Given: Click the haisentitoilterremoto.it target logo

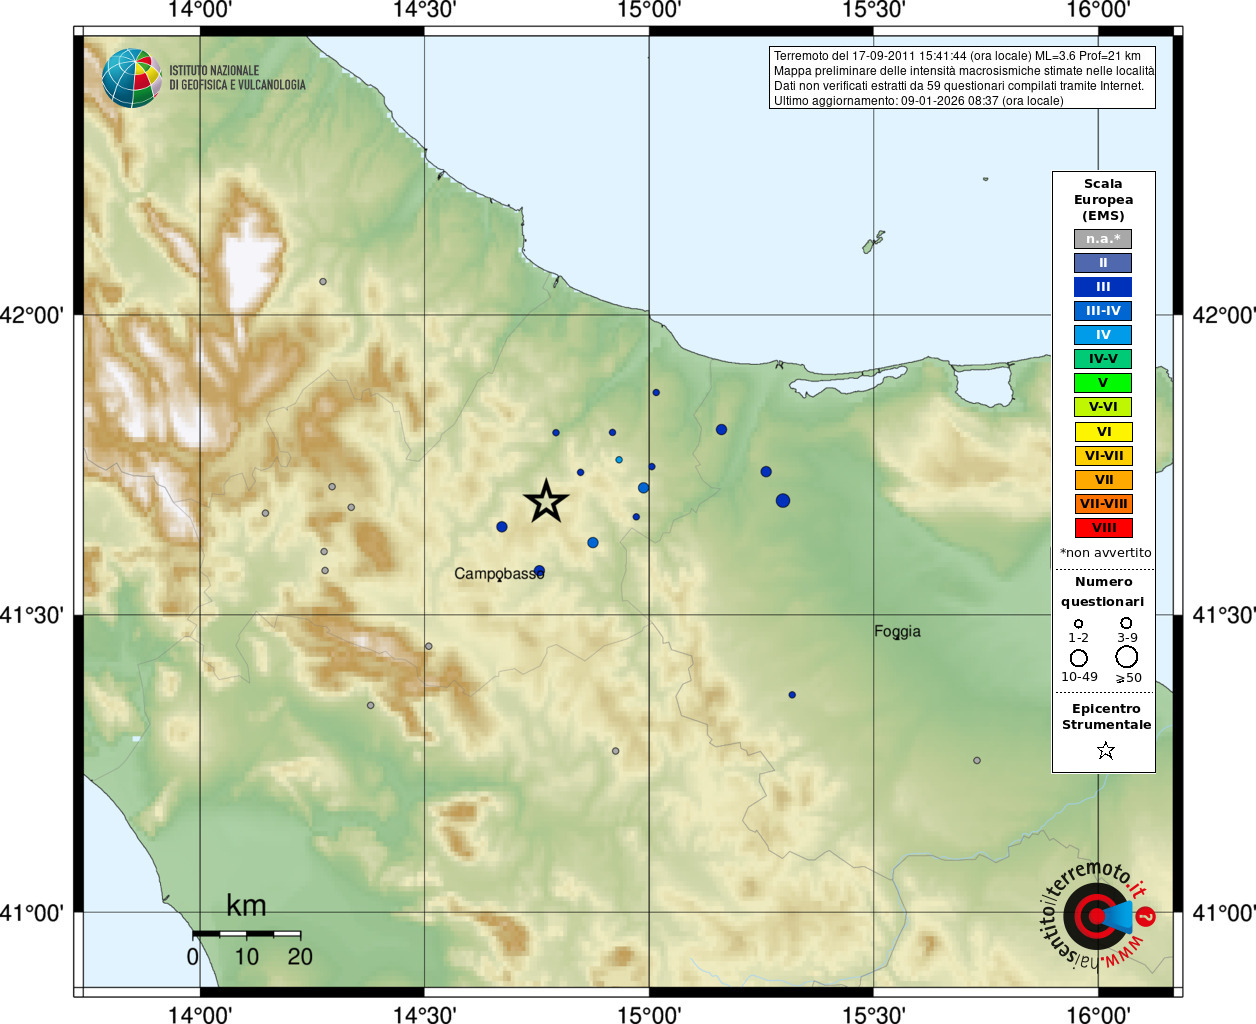Looking at the screenshot, I should tap(1097, 916).
